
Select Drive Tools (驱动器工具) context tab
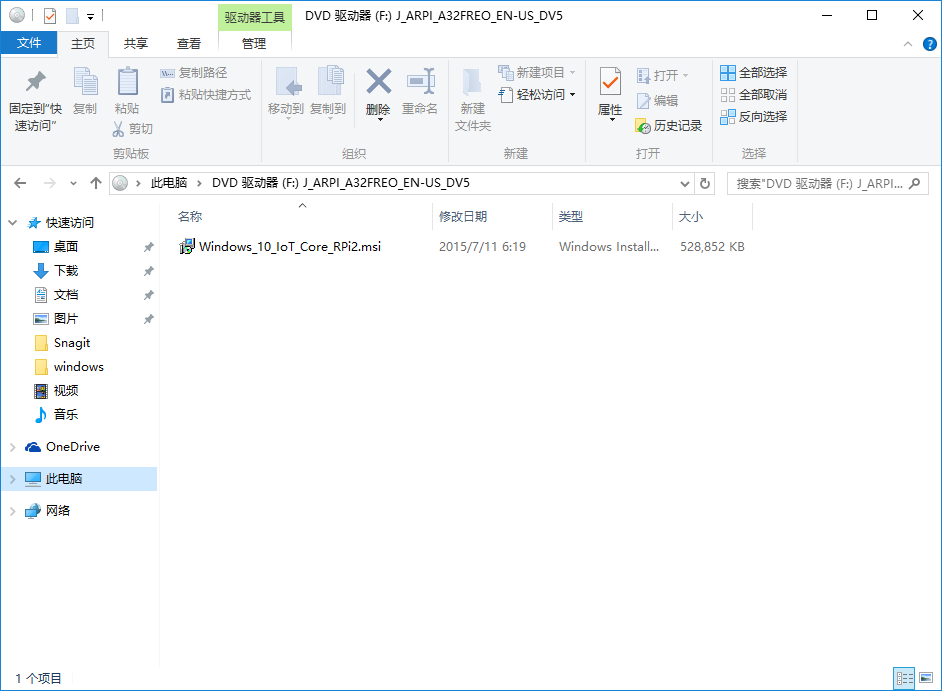(x=255, y=17)
